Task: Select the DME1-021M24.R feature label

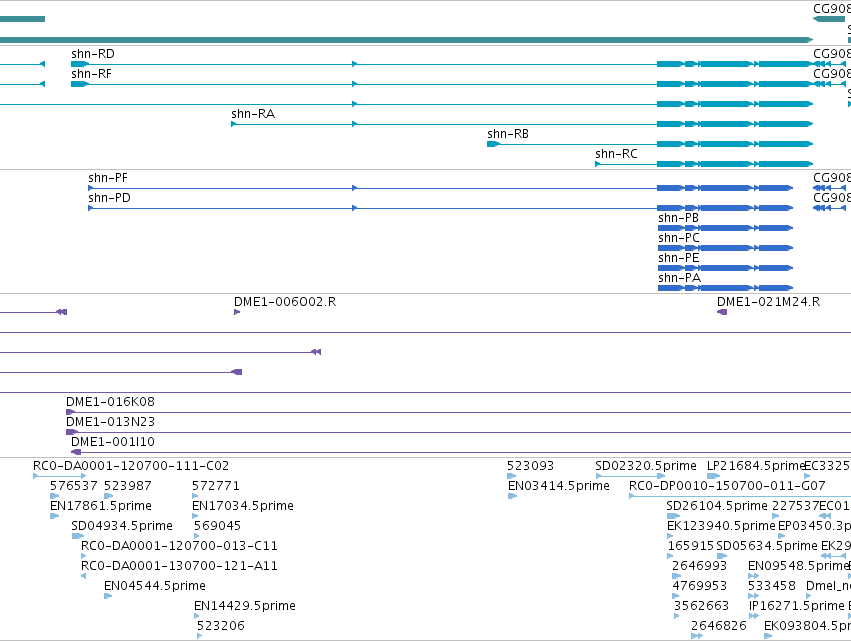Action: pyautogui.click(x=768, y=302)
